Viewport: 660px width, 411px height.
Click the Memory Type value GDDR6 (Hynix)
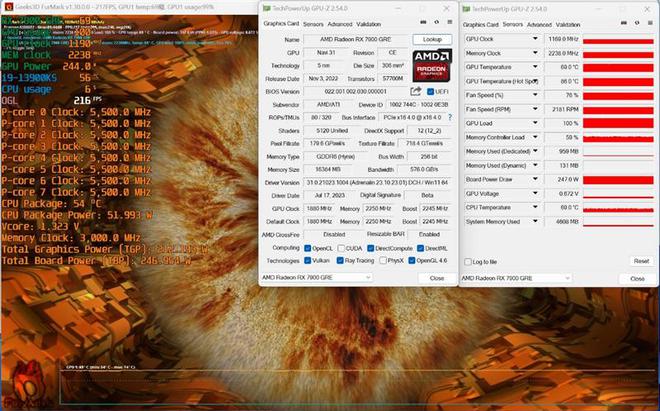[x=335, y=157]
